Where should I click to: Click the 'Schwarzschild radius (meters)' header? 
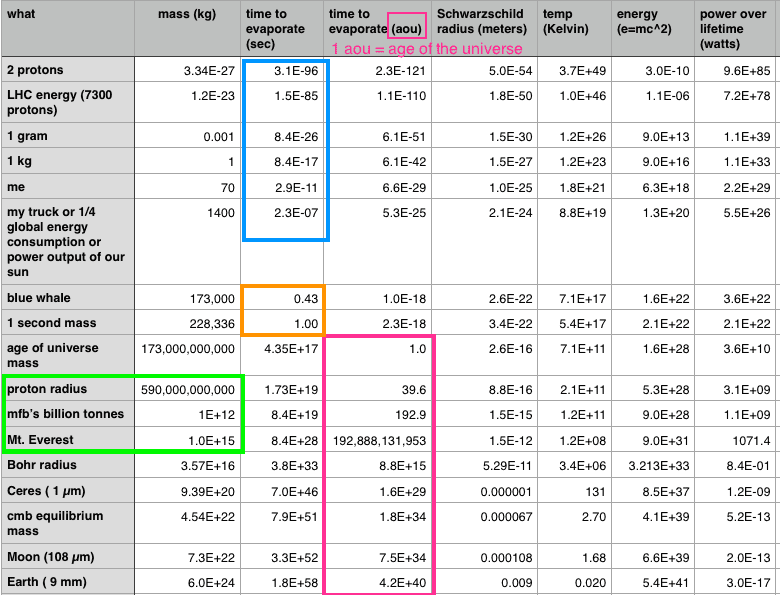pyautogui.click(x=484, y=28)
